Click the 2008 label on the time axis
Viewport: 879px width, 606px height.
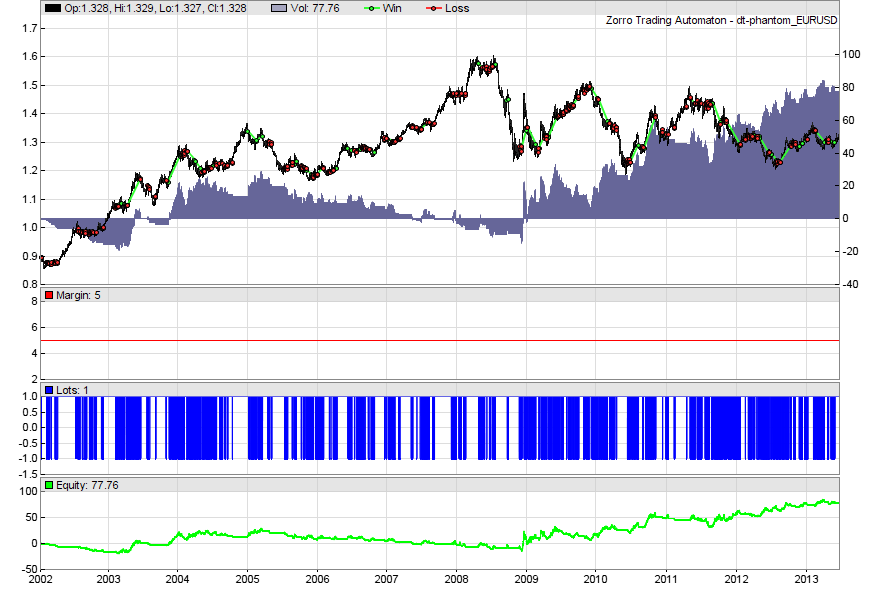click(456, 579)
